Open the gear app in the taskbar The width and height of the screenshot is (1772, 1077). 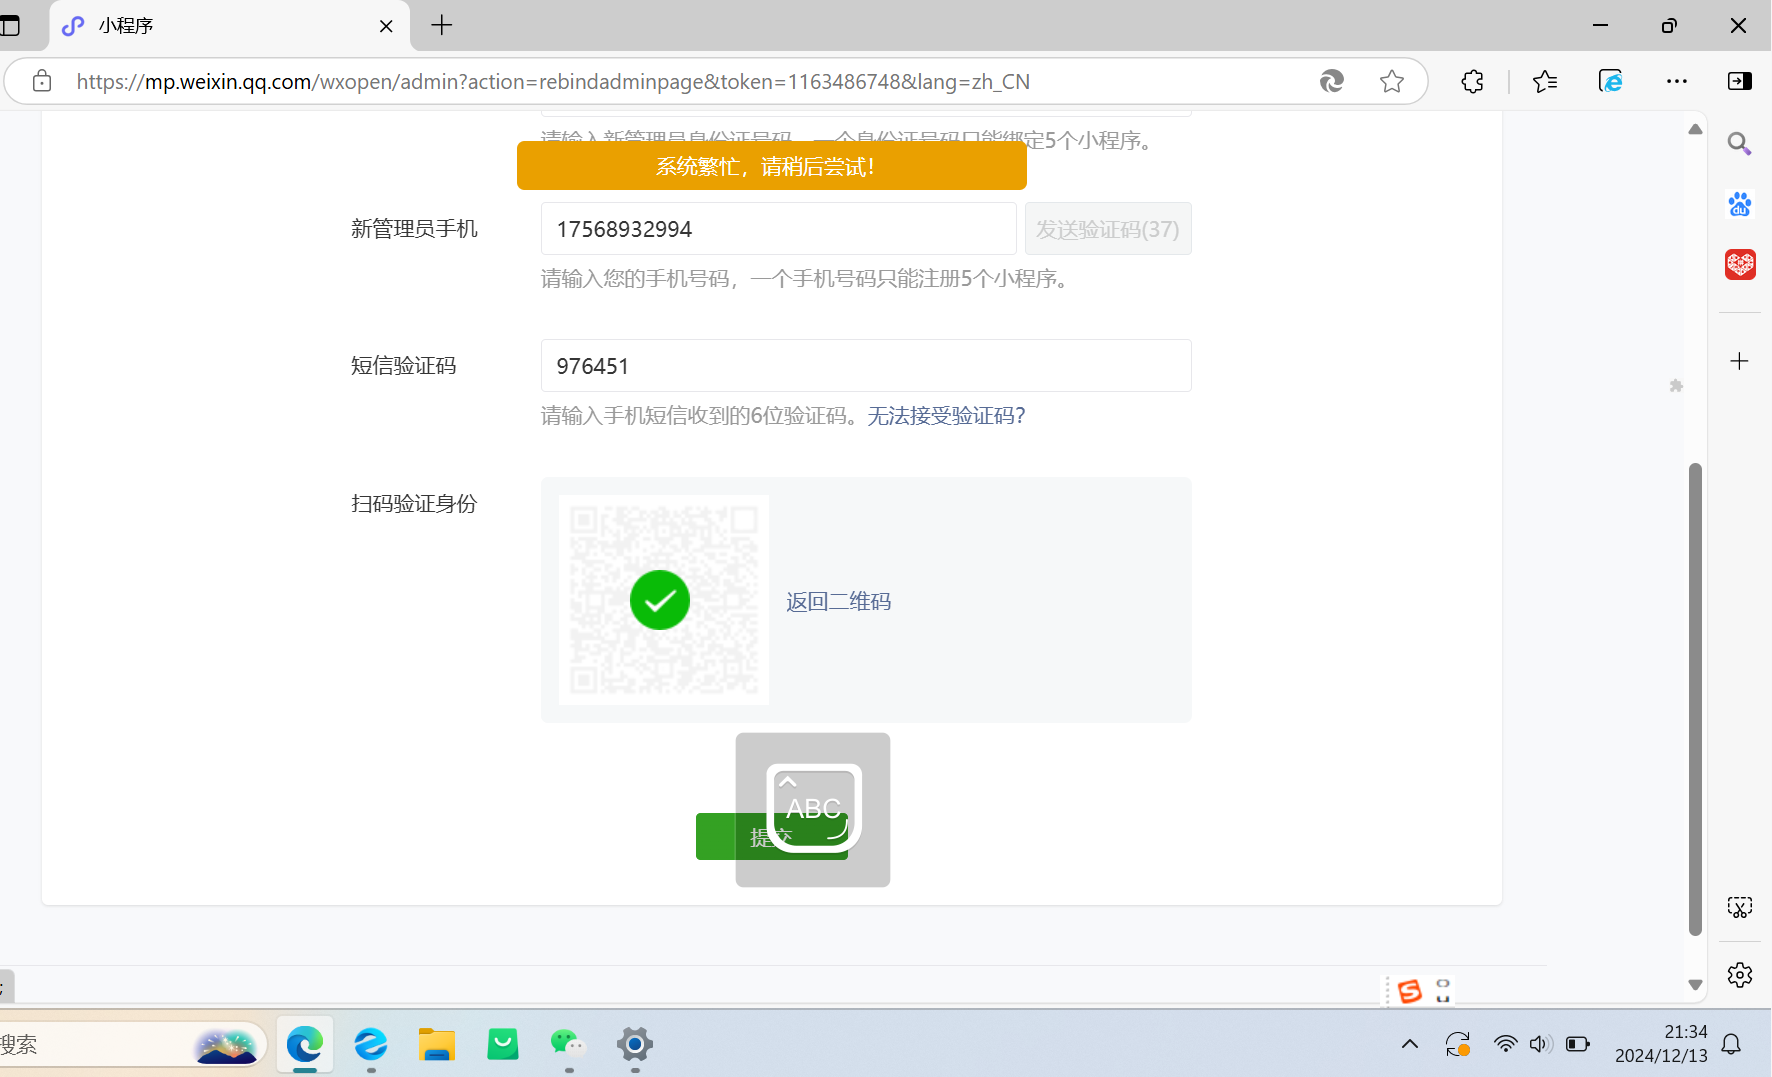point(635,1045)
